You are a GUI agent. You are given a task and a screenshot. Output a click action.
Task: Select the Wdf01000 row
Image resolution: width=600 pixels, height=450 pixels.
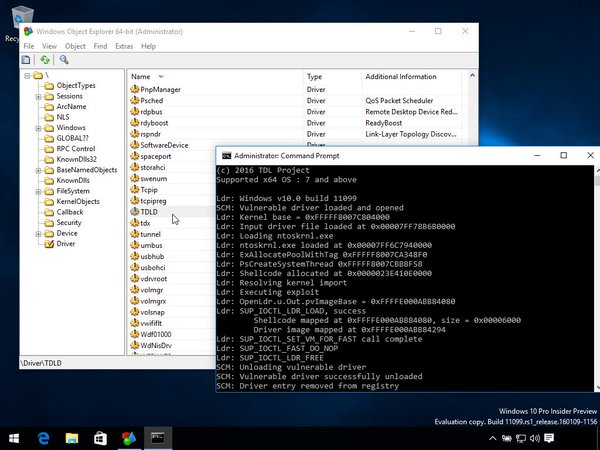(x=172, y=334)
